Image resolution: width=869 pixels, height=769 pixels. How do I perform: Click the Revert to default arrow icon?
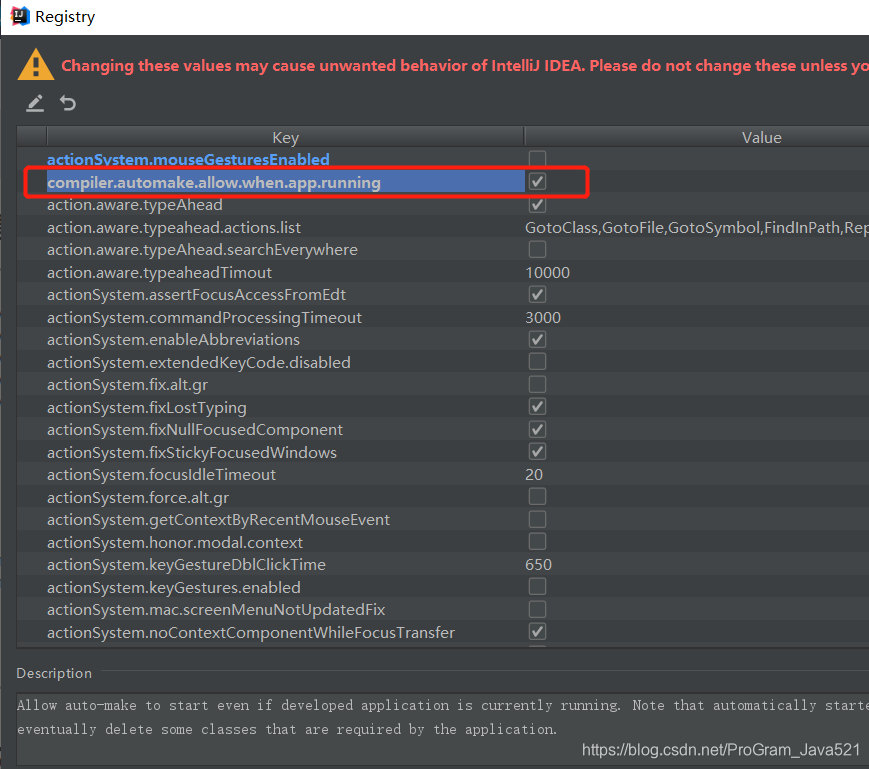tap(68, 103)
